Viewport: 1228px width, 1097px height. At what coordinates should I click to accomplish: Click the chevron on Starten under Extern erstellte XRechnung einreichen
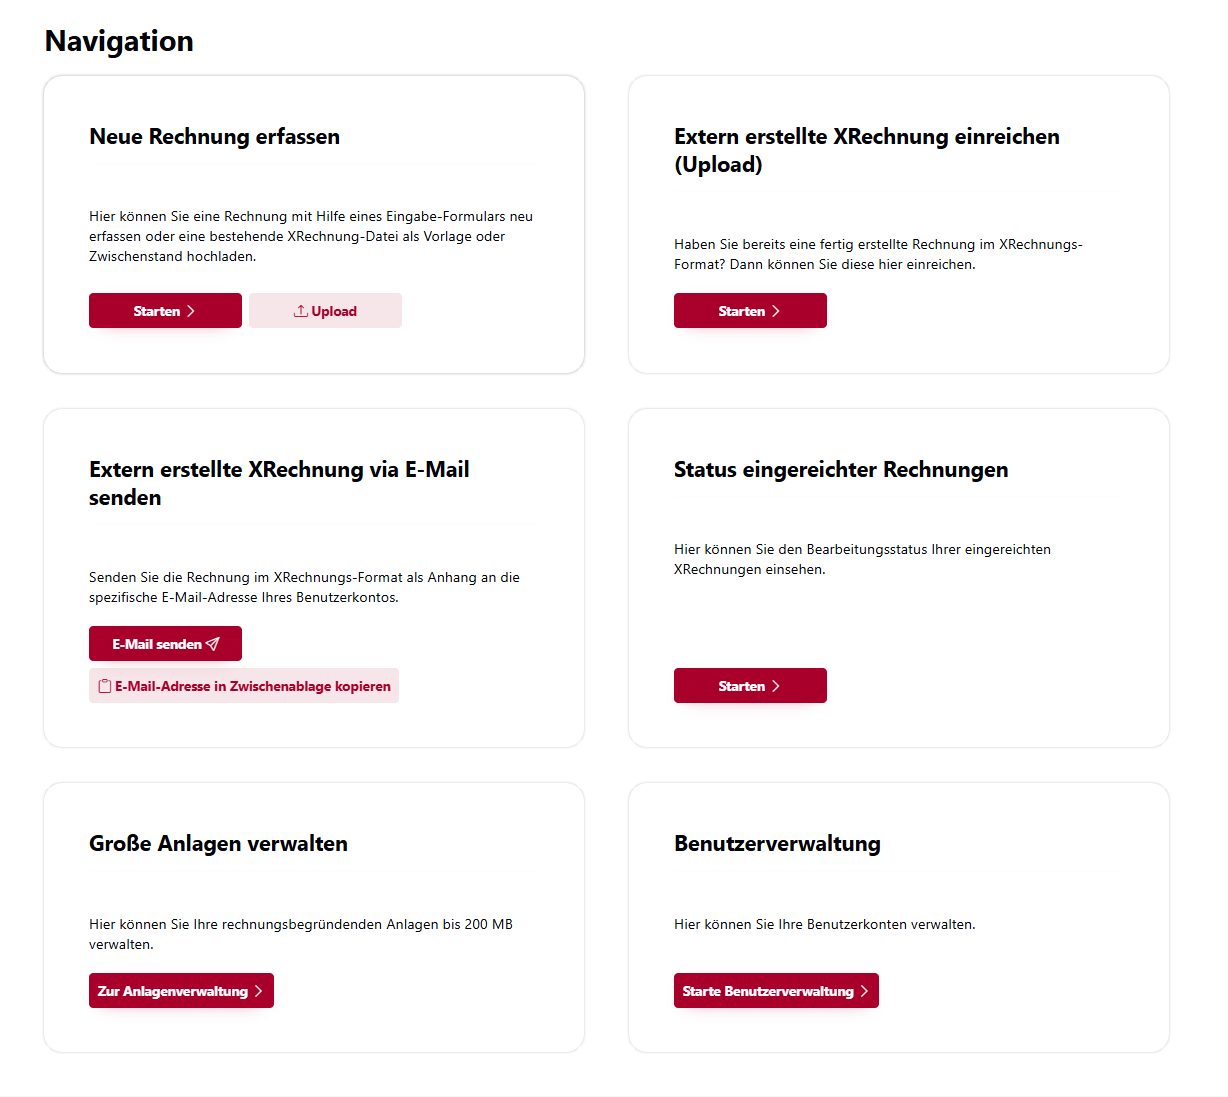(x=776, y=311)
